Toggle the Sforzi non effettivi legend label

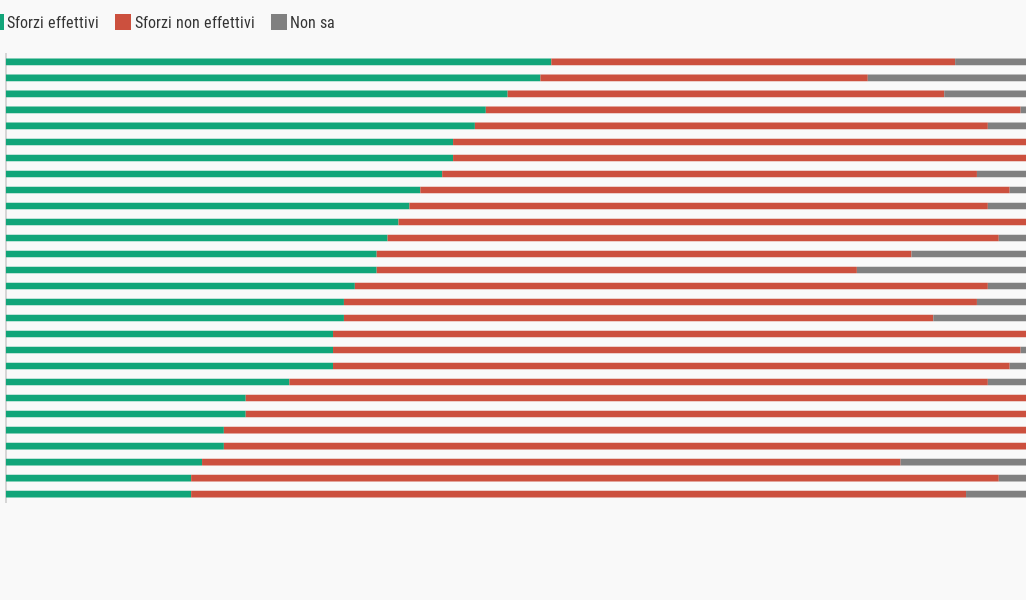click(195, 22)
